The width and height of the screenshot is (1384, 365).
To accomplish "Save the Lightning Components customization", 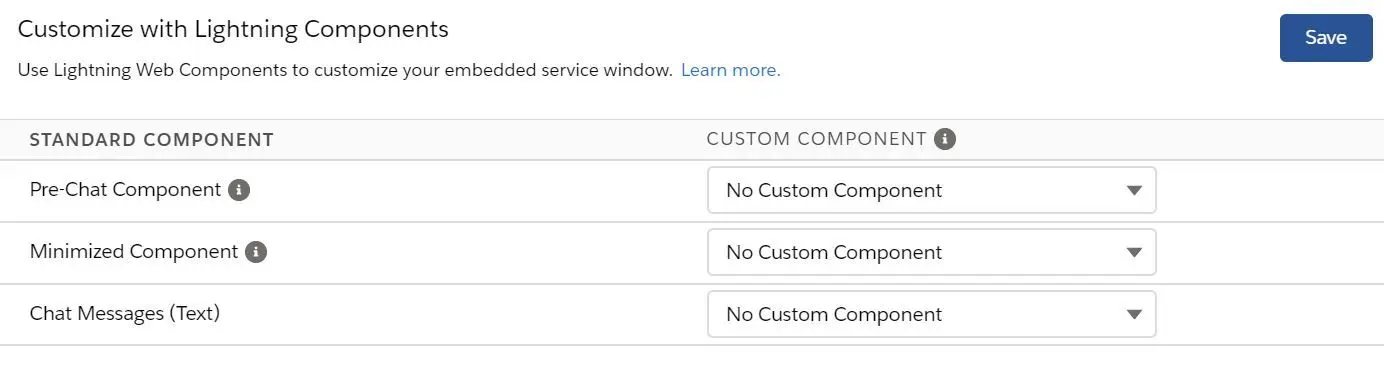I will 1326,38.
